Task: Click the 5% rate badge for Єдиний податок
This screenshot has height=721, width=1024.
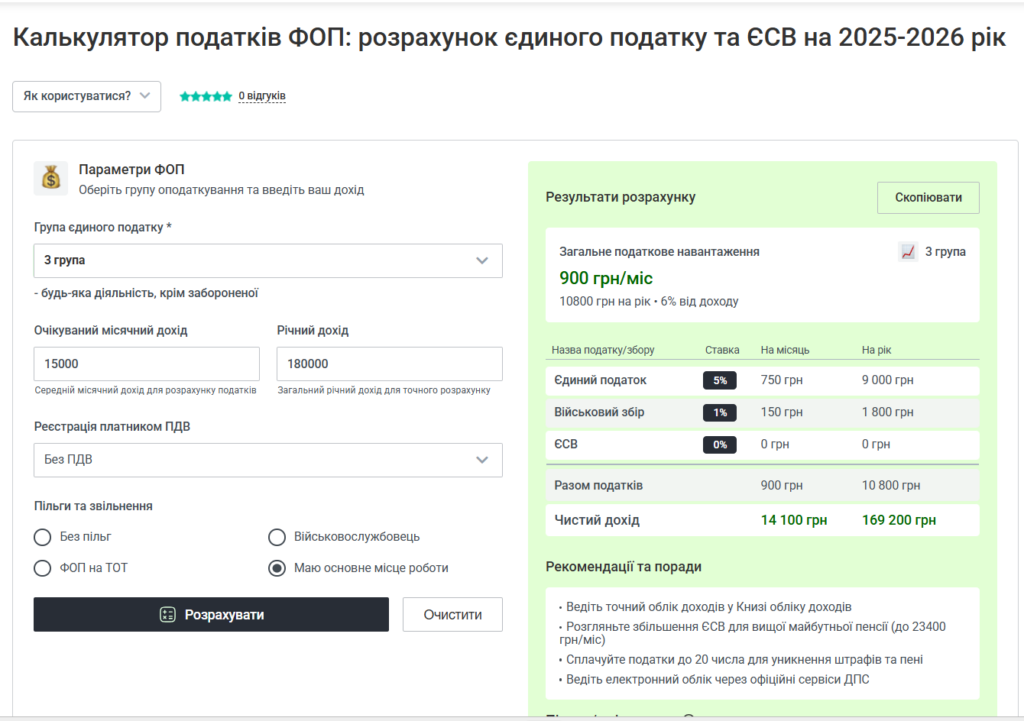Action: (x=719, y=381)
